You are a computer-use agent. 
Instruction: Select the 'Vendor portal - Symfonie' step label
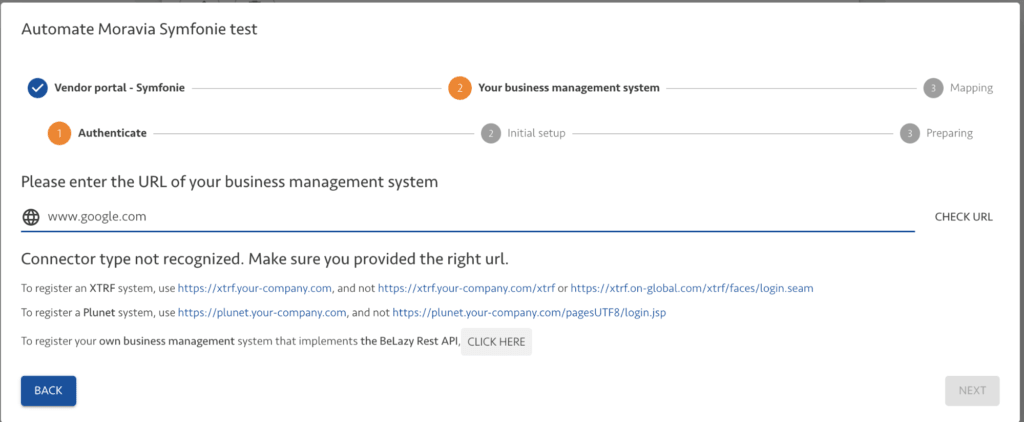tap(119, 88)
